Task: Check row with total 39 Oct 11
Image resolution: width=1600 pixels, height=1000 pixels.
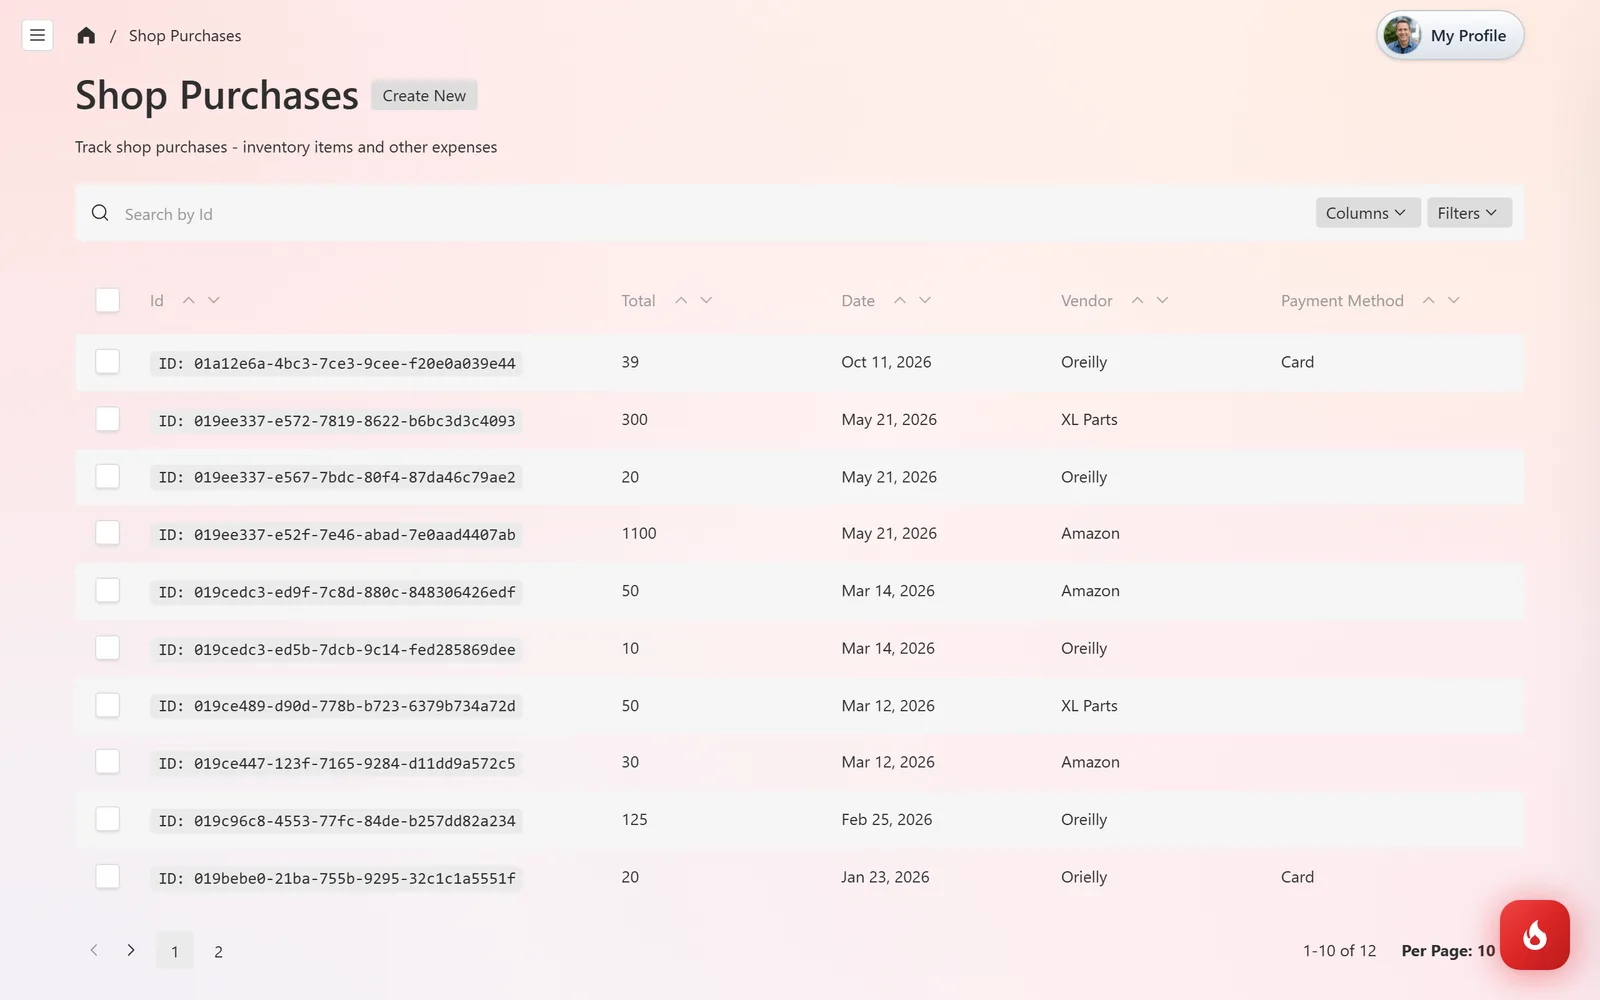Action: [107, 362]
